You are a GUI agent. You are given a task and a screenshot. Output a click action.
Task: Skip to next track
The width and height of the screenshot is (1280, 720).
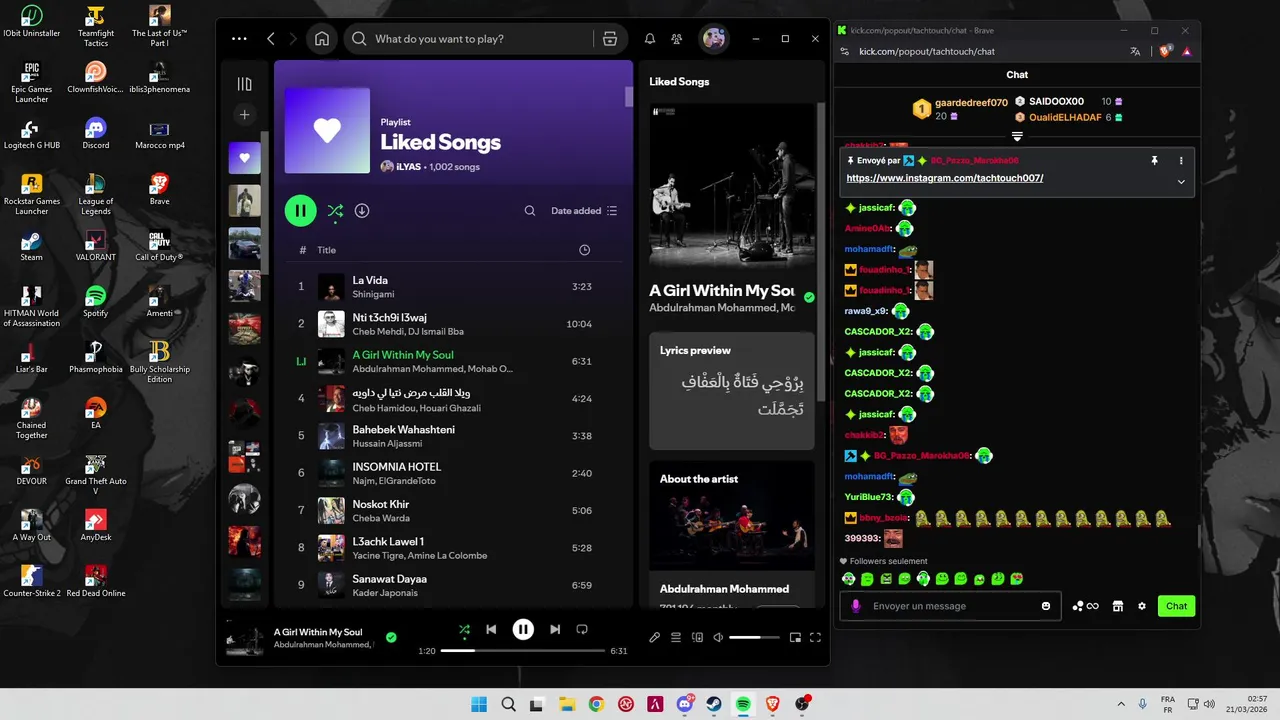click(555, 630)
